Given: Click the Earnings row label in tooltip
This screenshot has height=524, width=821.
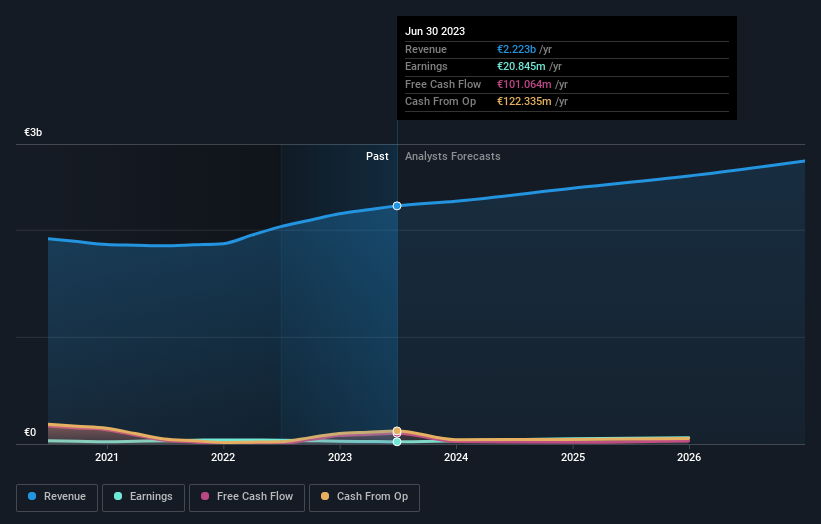Looking at the screenshot, I should (426, 66).
